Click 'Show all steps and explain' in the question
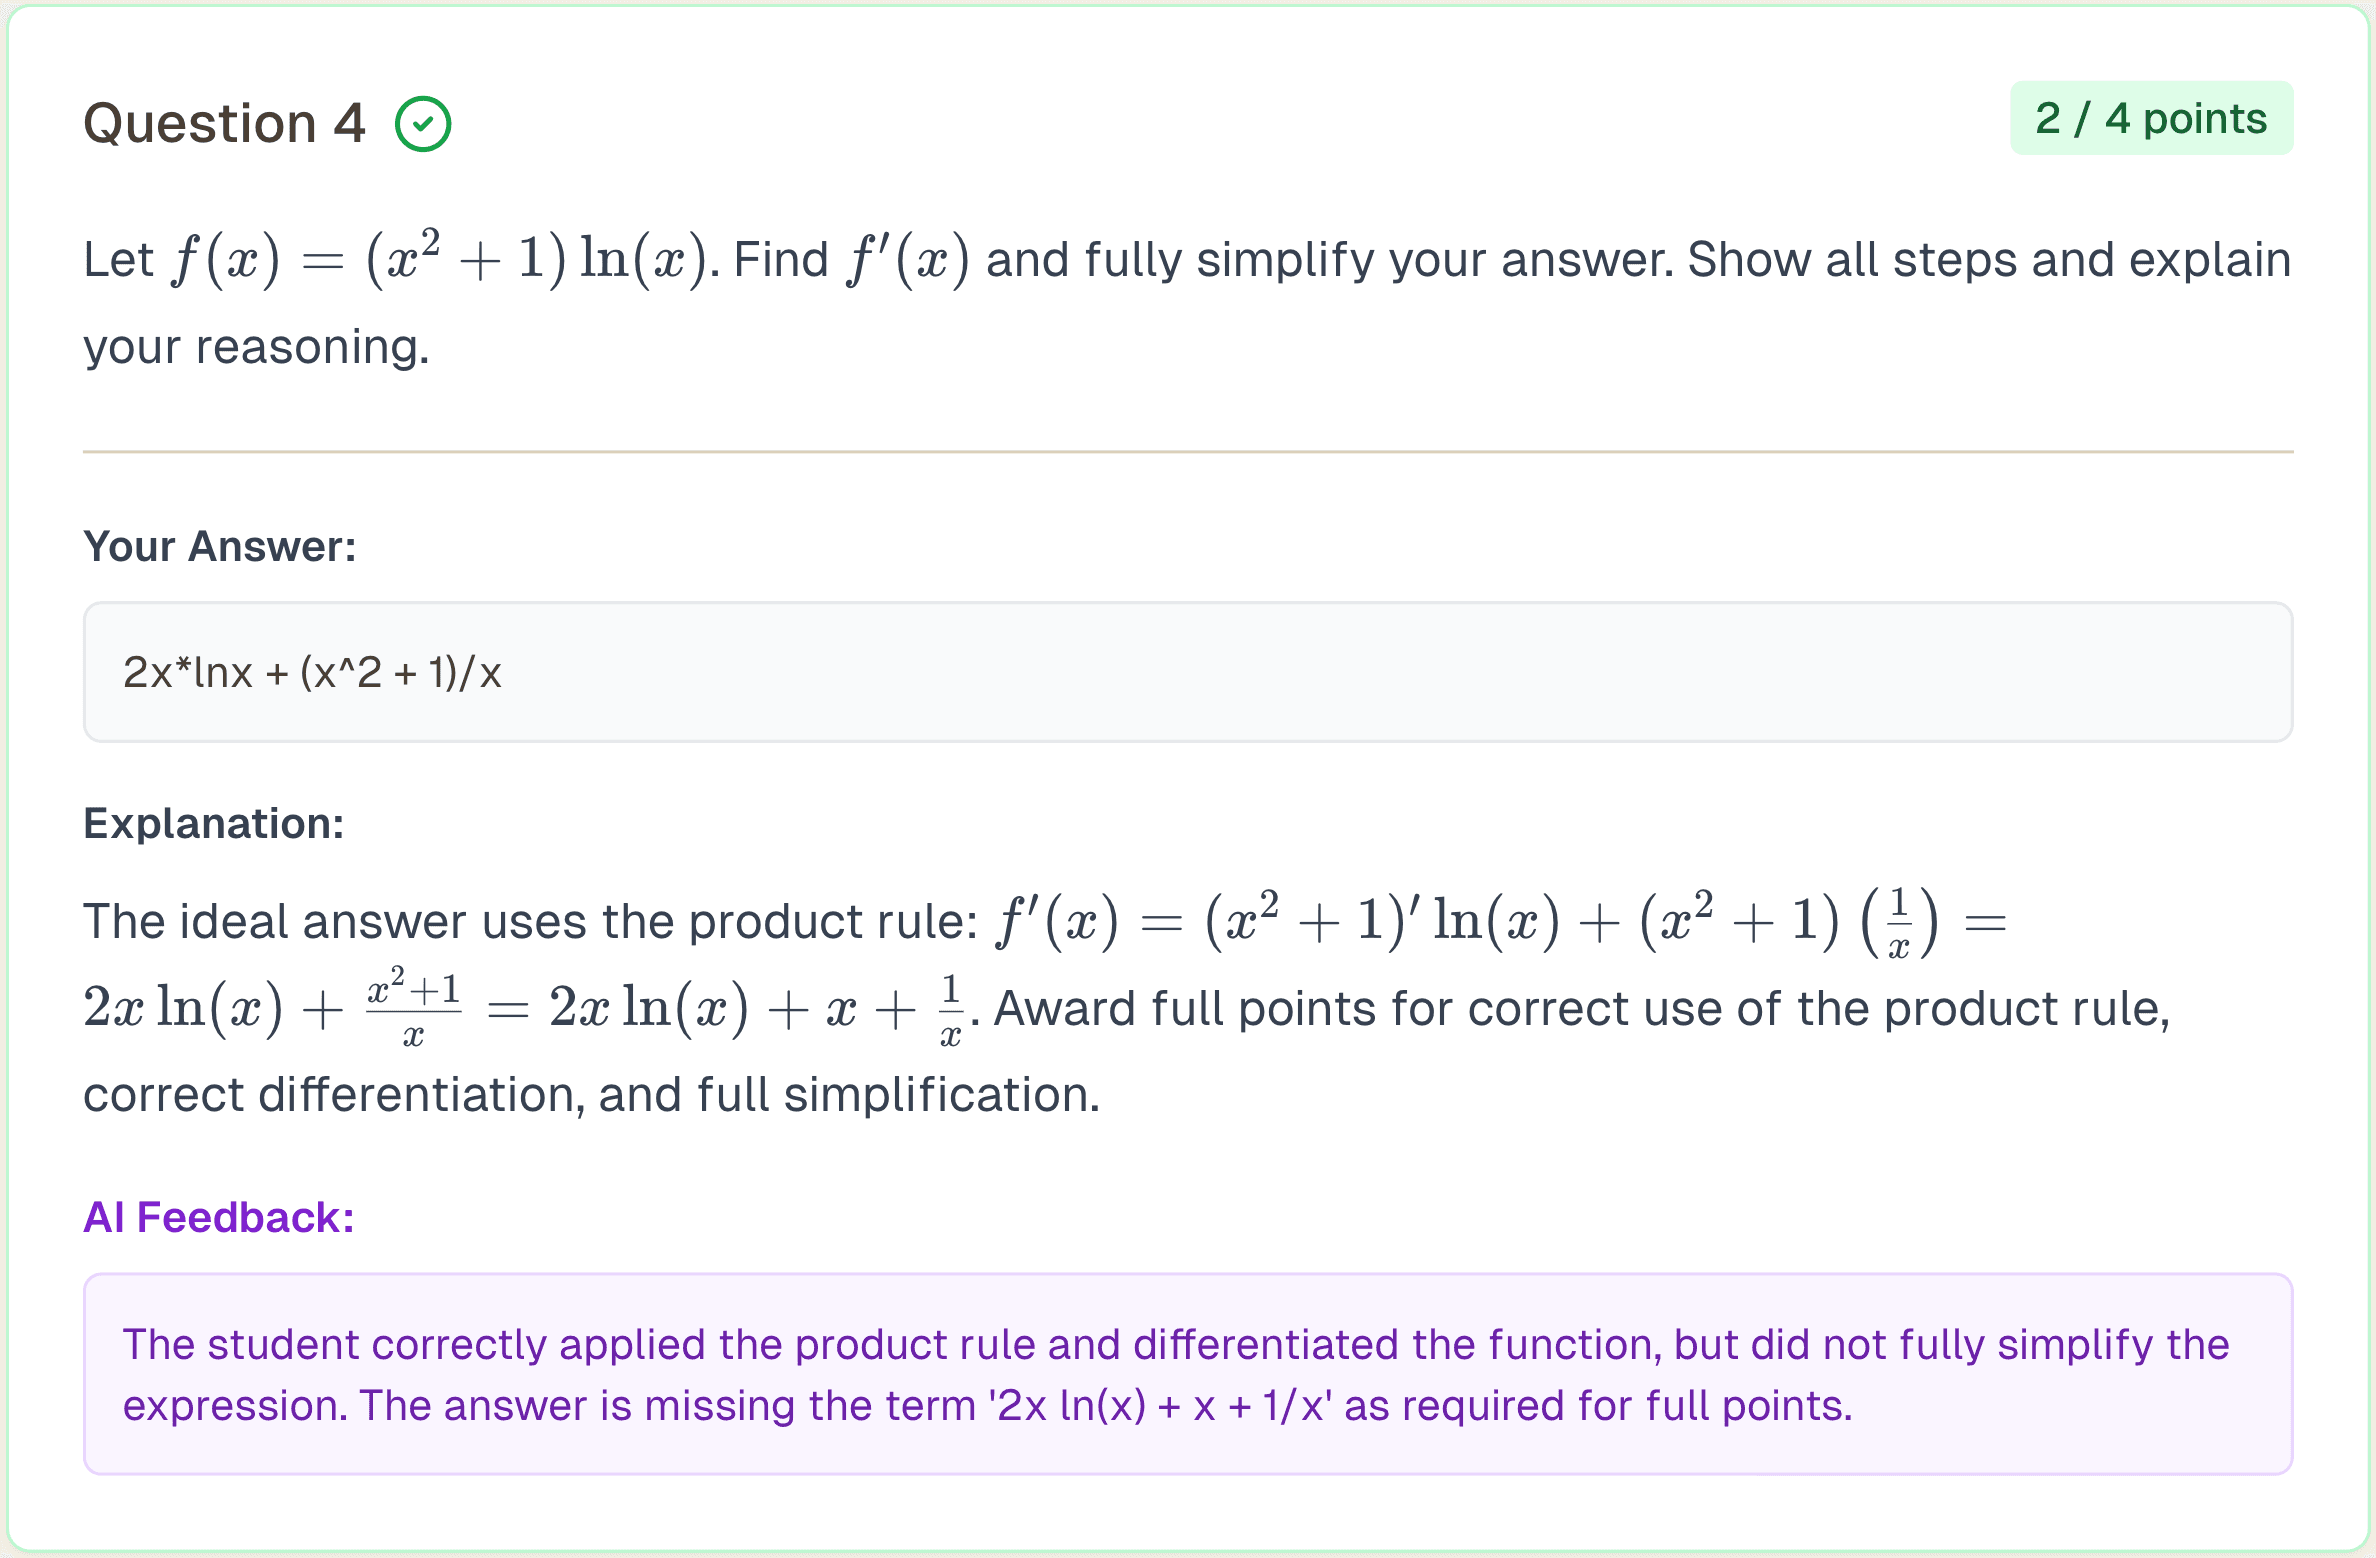 pyautogui.click(x=1988, y=260)
